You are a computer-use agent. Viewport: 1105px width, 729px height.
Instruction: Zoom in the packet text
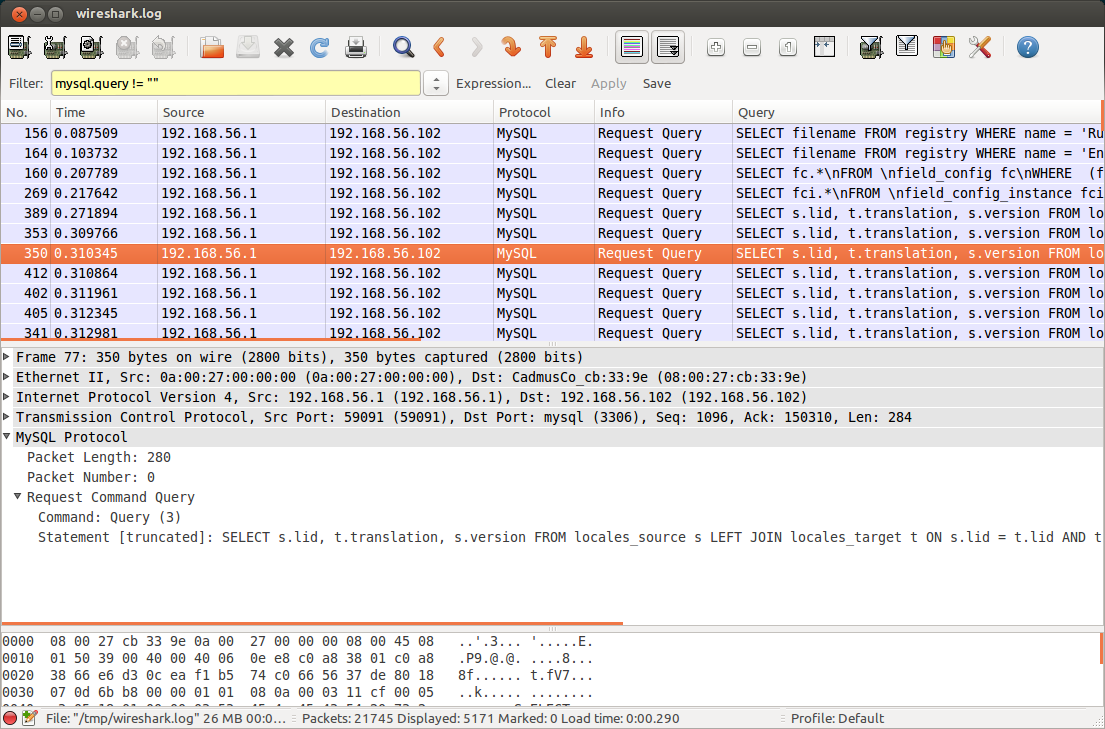[716, 48]
